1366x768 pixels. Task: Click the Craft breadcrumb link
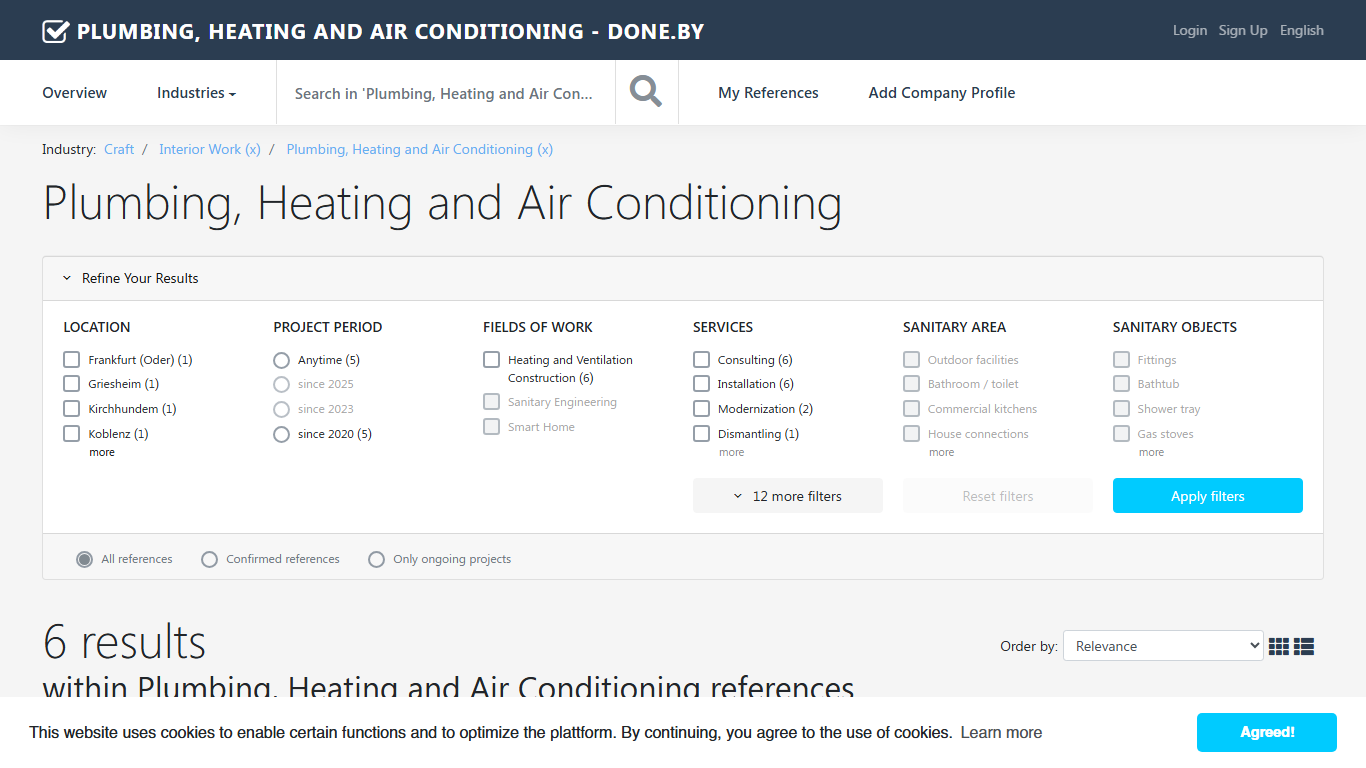pos(119,149)
